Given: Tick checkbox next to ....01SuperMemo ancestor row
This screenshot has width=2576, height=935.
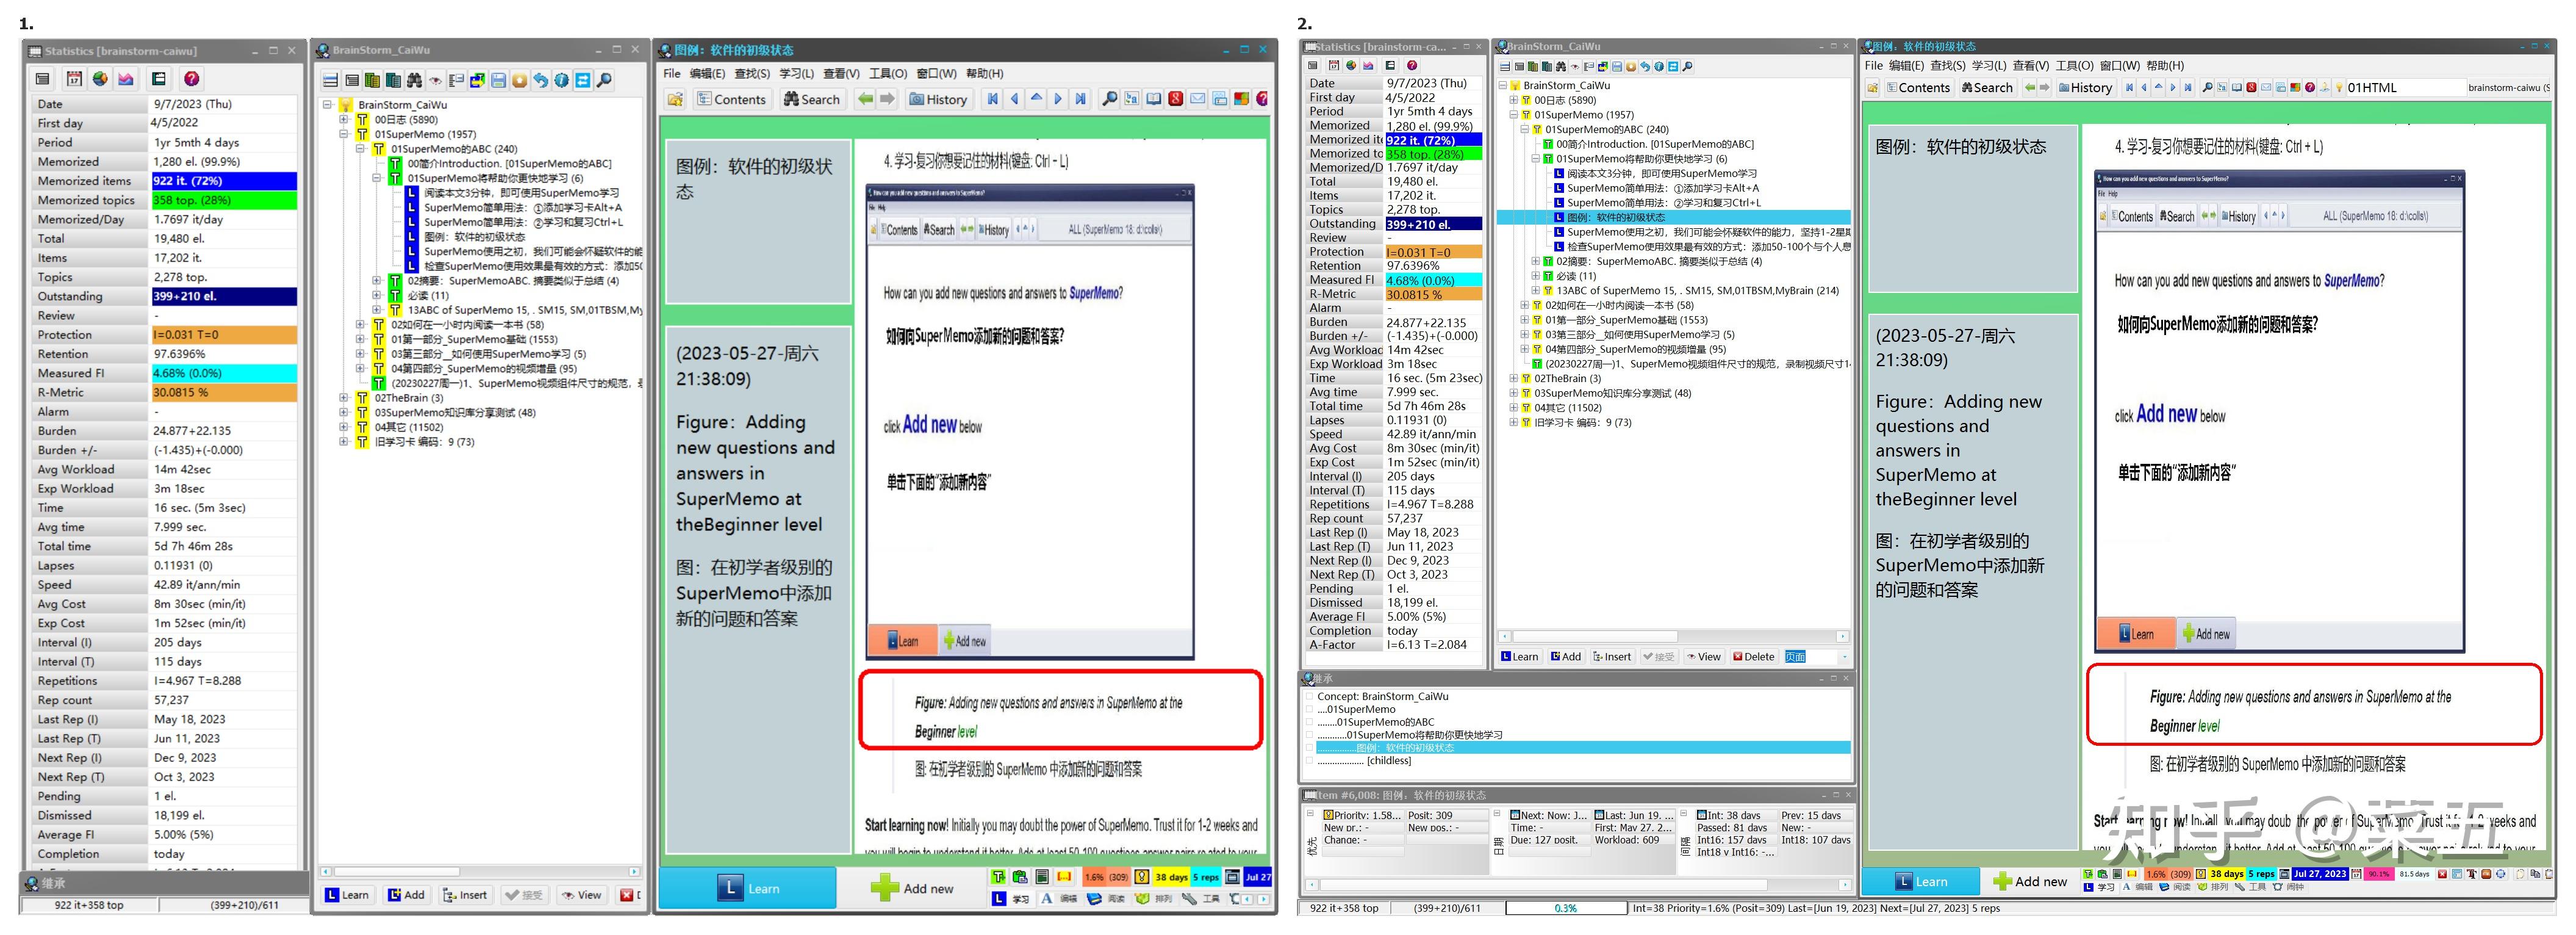Looking at the screenshot, I should click(x=1309, y=710).
